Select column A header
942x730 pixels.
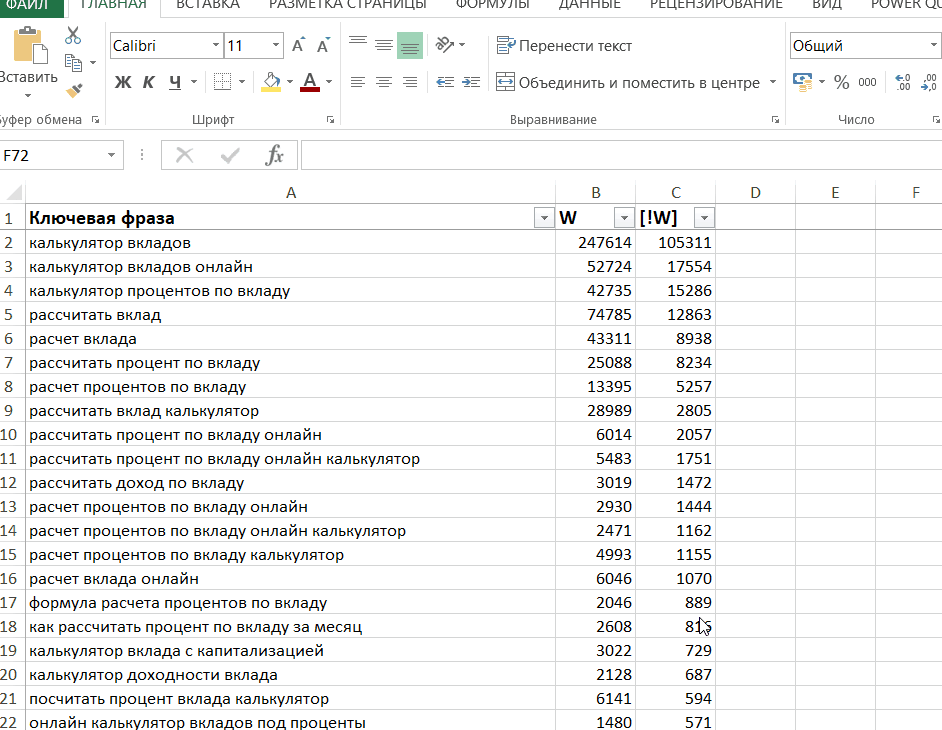[x=291, y=192]
